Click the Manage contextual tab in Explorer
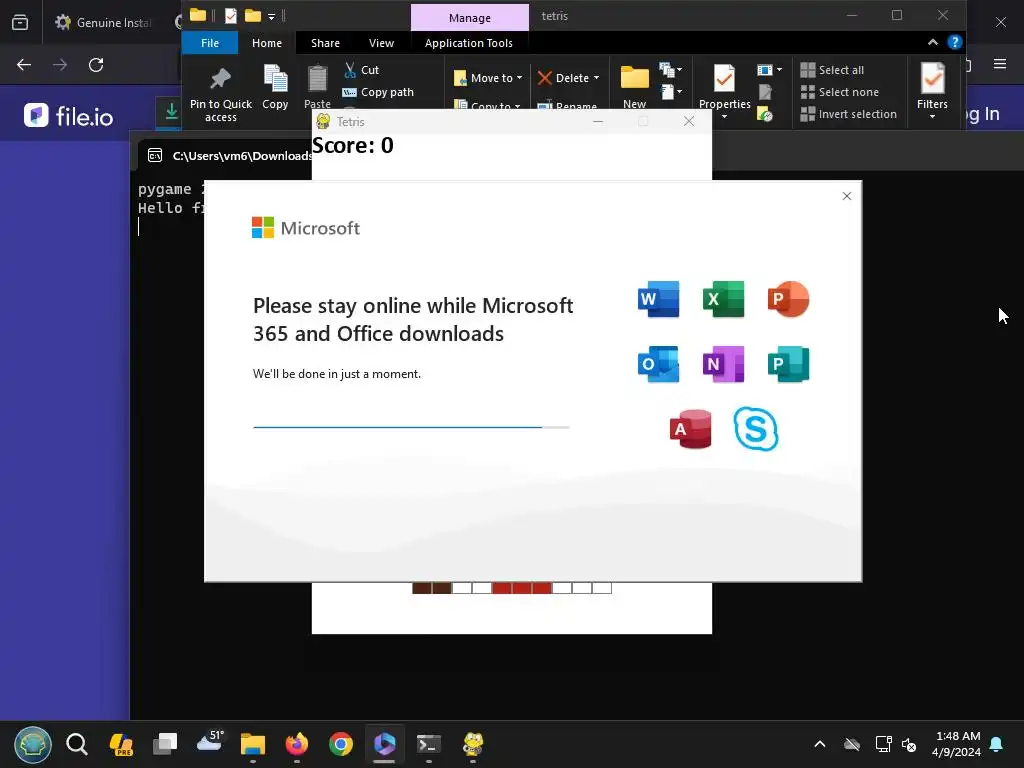Image resolution: width=1024 pixels, height=768 pixels. [470, 18]
